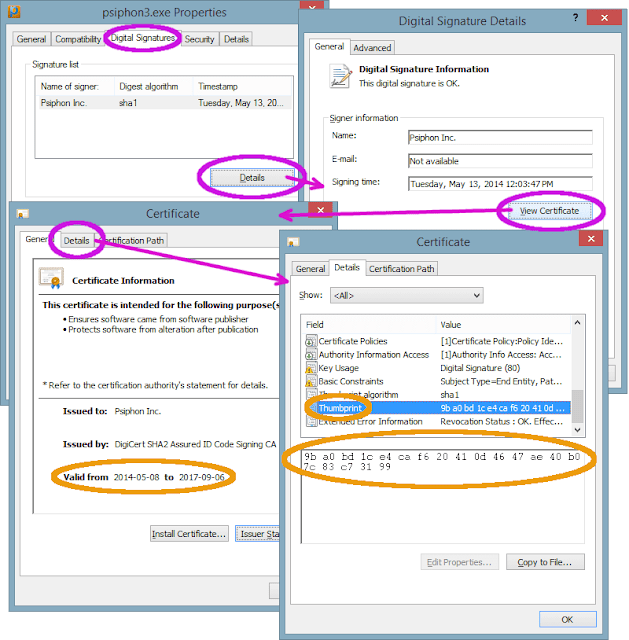Click the help question mark in Digital Signature Details
Viewport: 629px width, 640px height.
(575, 18)
